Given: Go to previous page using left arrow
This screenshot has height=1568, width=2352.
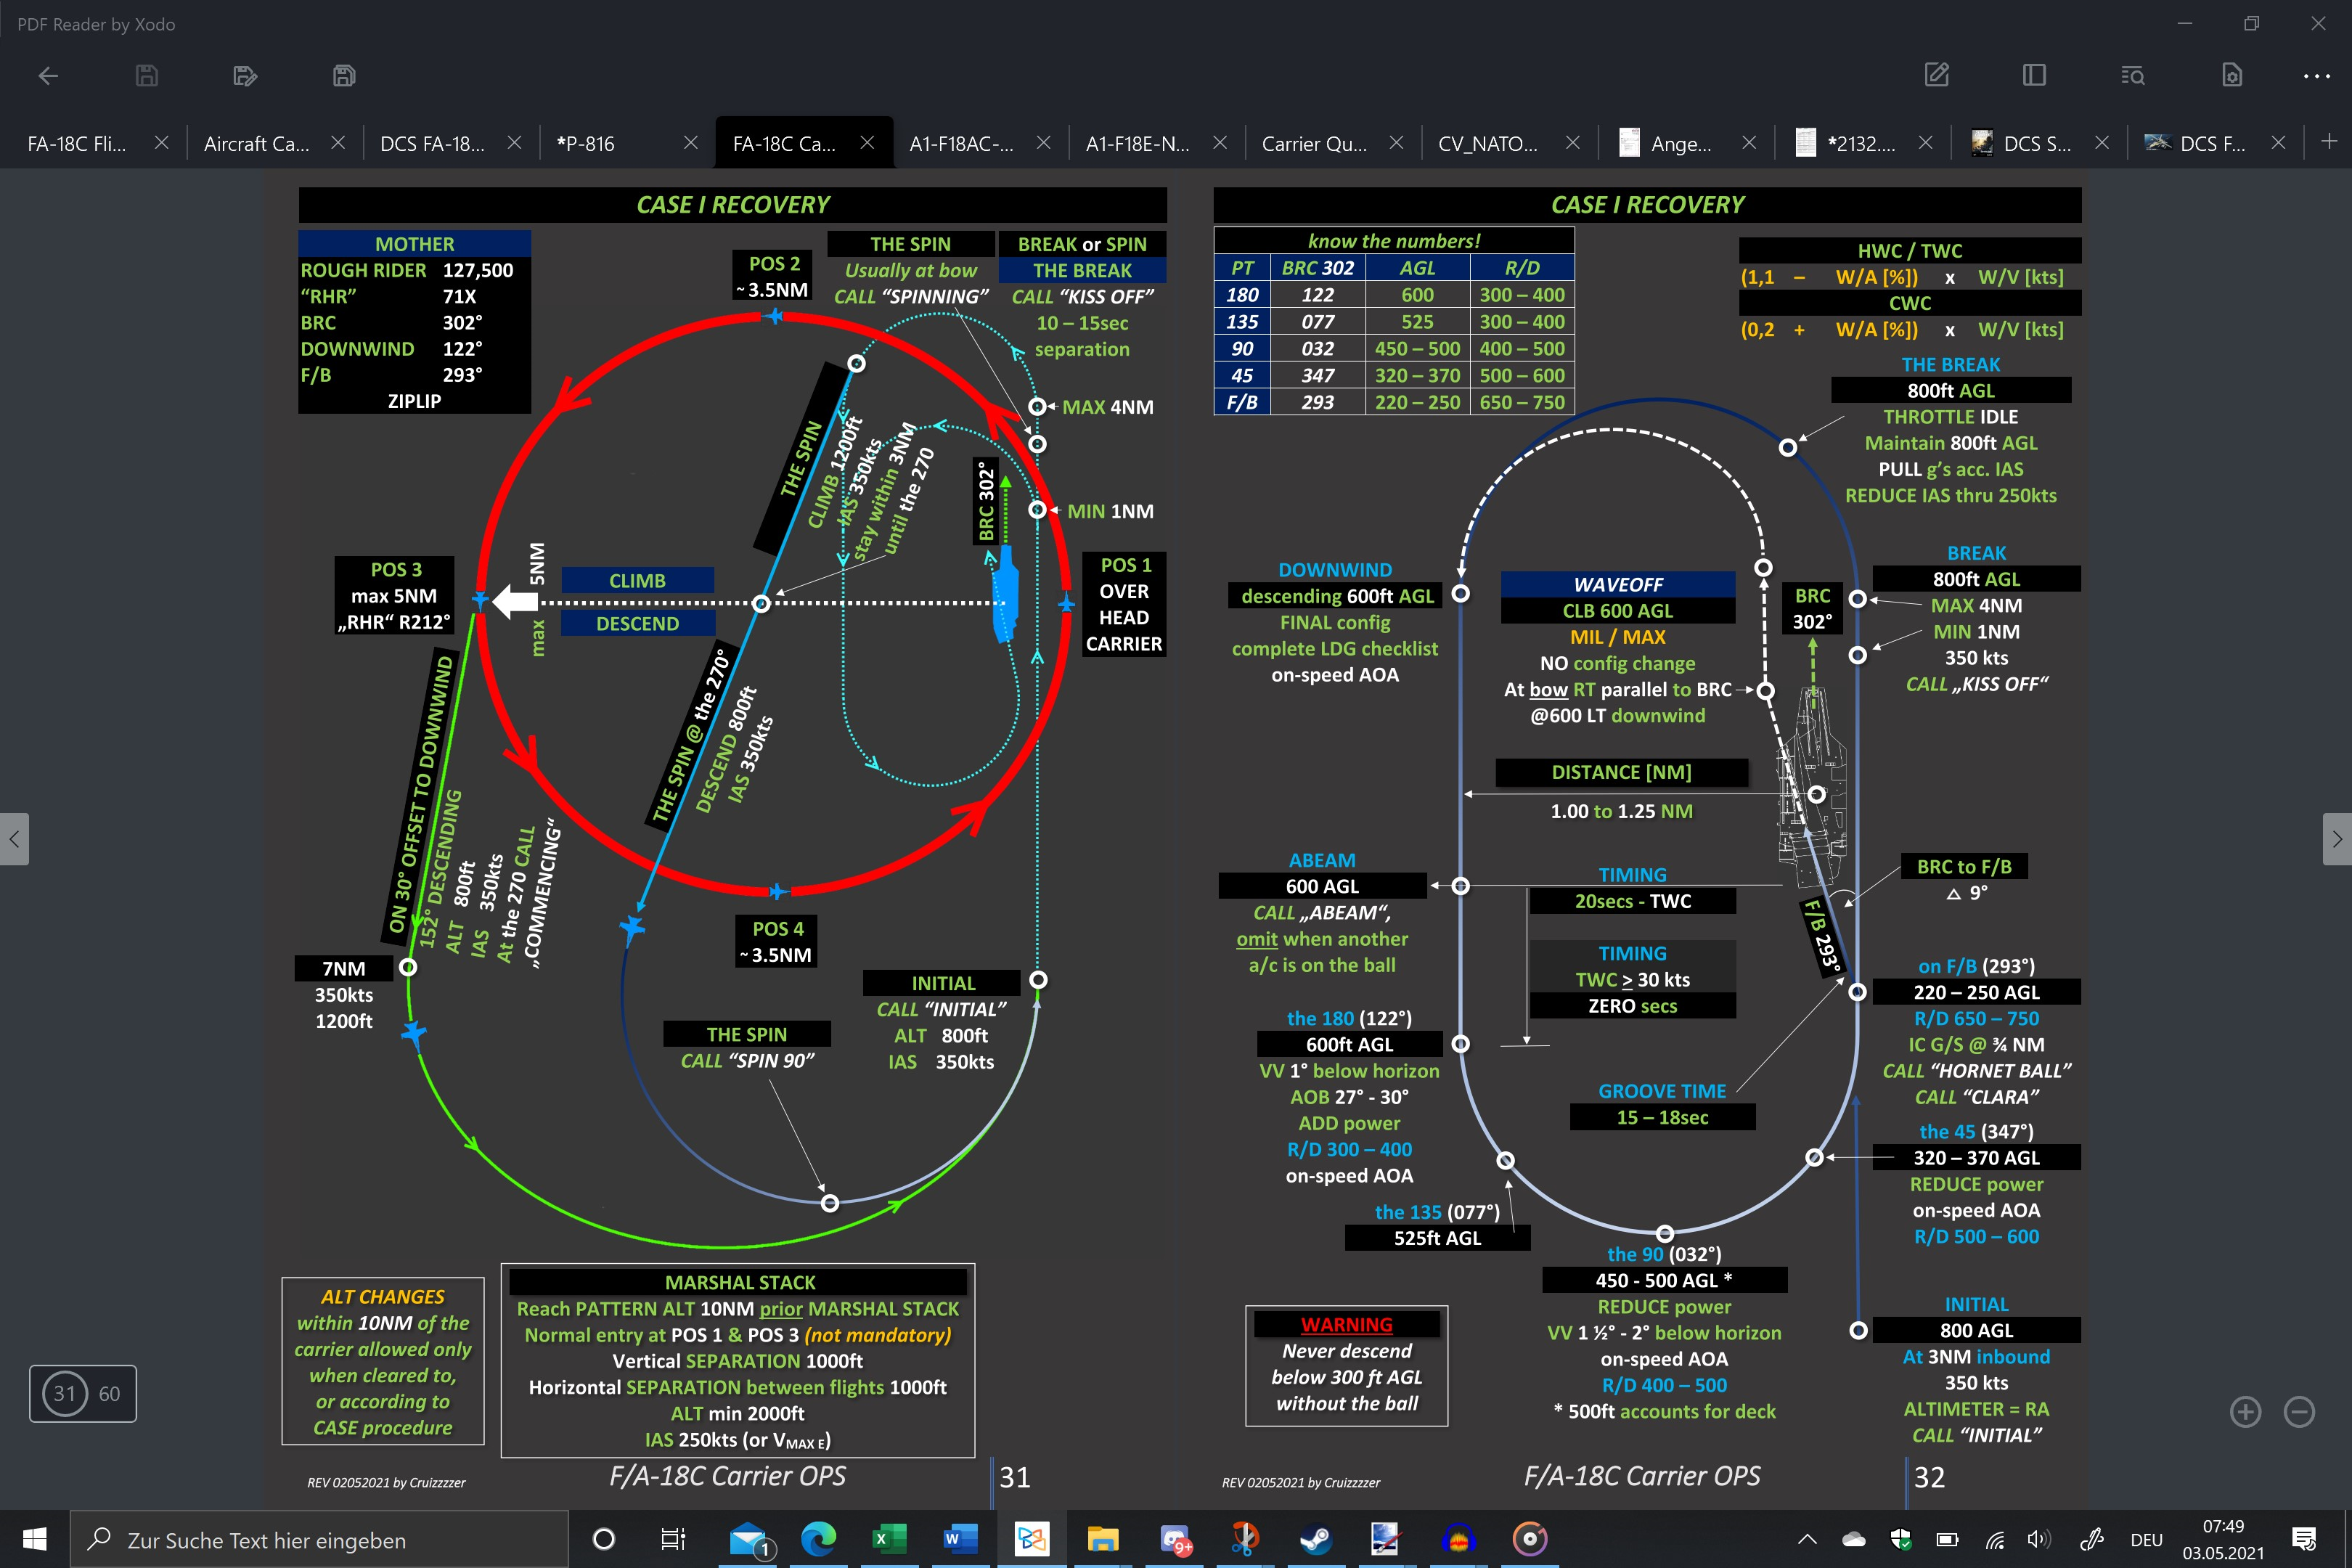Looking at the screenshot, I should pos(14,839).
